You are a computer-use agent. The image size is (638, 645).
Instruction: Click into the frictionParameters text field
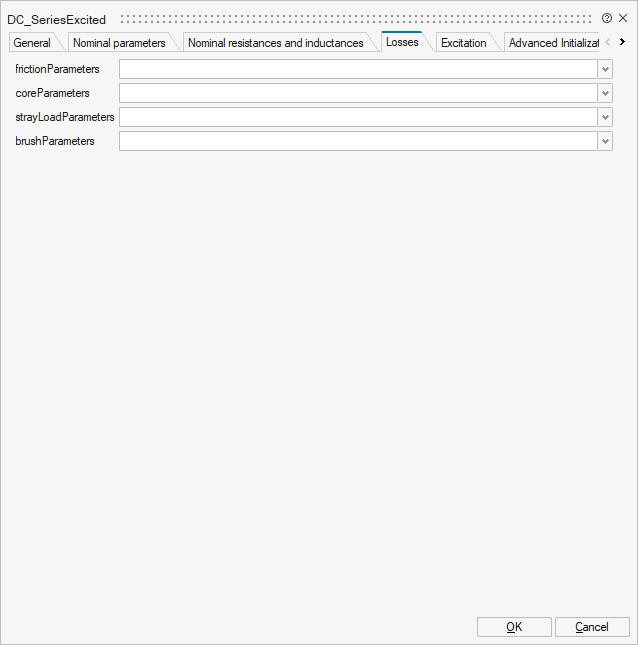tap(358, 69)
